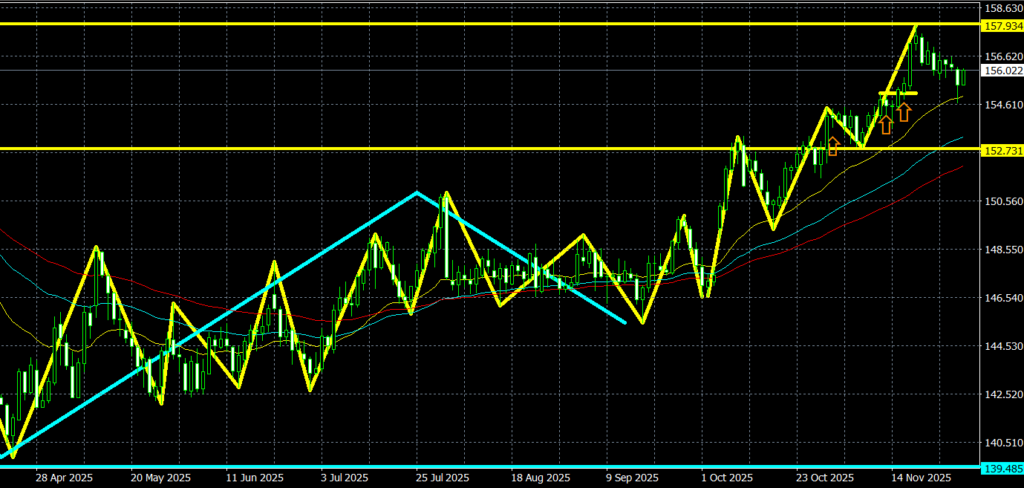Select the middle orange up arrow marker

pyautogui.click(x=886, y=124)
